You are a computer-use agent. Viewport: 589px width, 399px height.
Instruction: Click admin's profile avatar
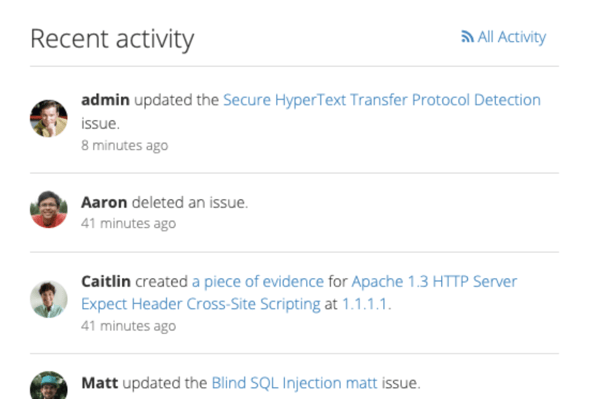pyautogui.click(x=49, y=118)
